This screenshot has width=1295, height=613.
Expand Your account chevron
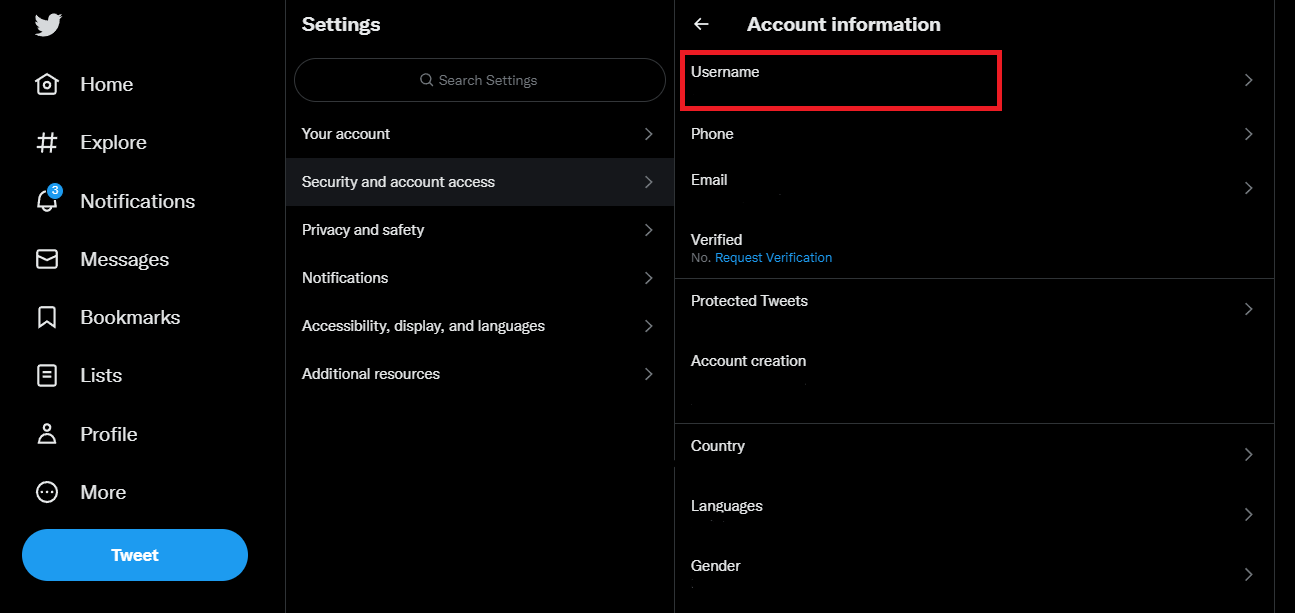pyautogui.click(x=649, y=134)
